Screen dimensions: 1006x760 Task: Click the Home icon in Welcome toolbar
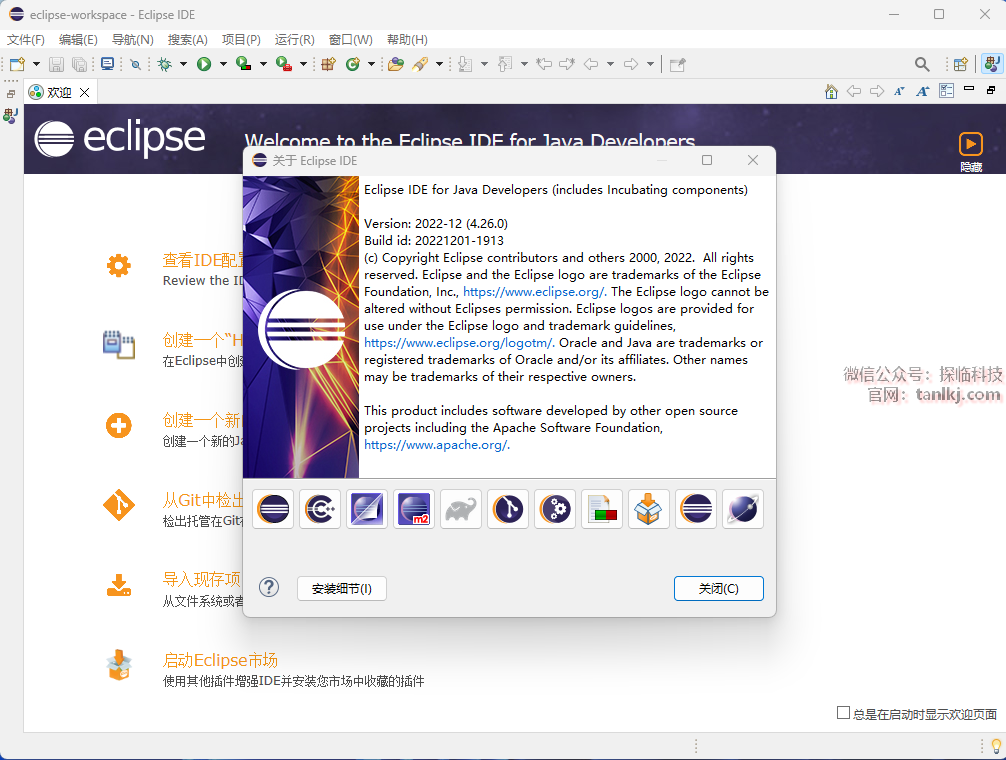[831, 91]
